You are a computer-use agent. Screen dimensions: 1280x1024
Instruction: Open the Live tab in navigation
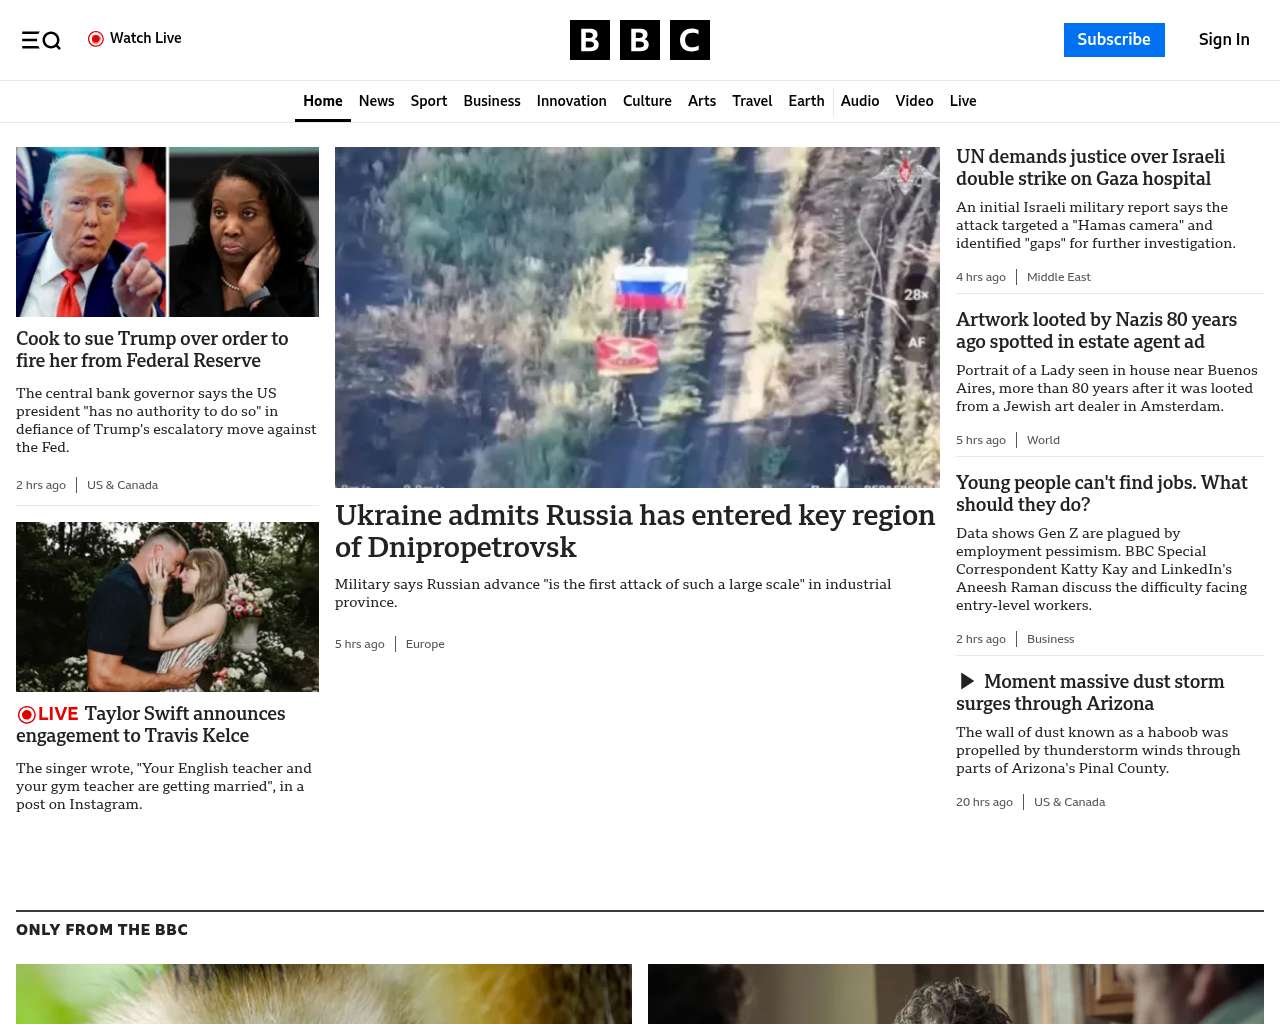(963, 101)
